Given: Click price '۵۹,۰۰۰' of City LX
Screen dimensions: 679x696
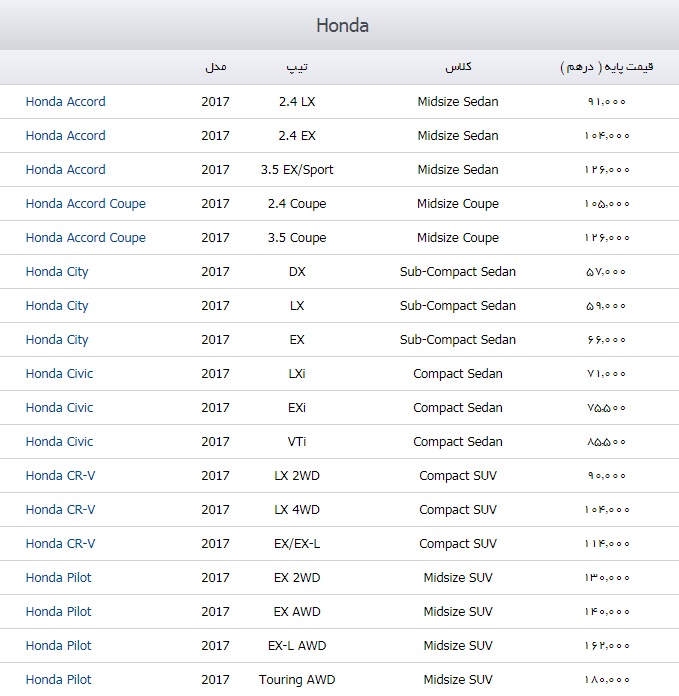Looking at the screenshot, I should tap(606, 306).
